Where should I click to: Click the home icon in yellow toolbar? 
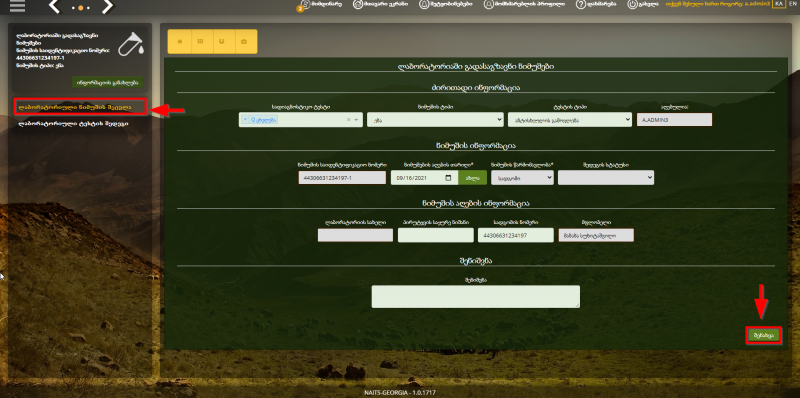(x=179, y=42)
